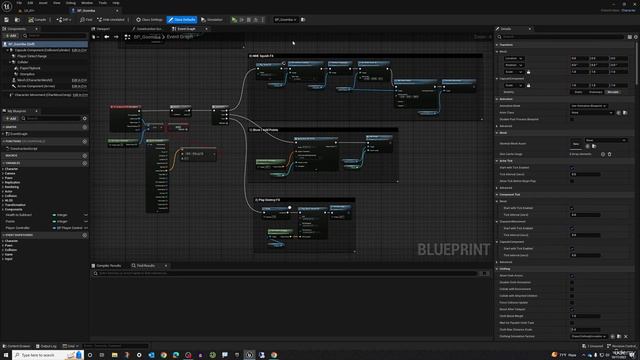Open the Output Log
This screenshot has height=360, width=640.
pyautogui.click(x=46, y=346)
